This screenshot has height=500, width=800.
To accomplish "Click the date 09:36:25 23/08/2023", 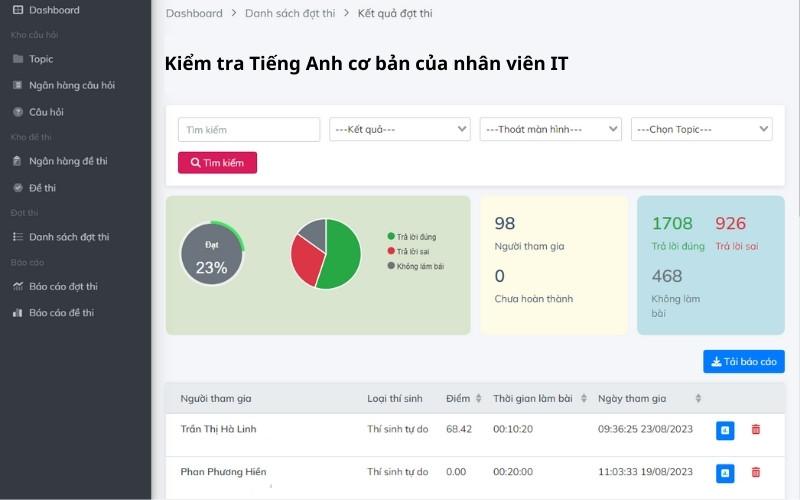I will pos(645,429).
